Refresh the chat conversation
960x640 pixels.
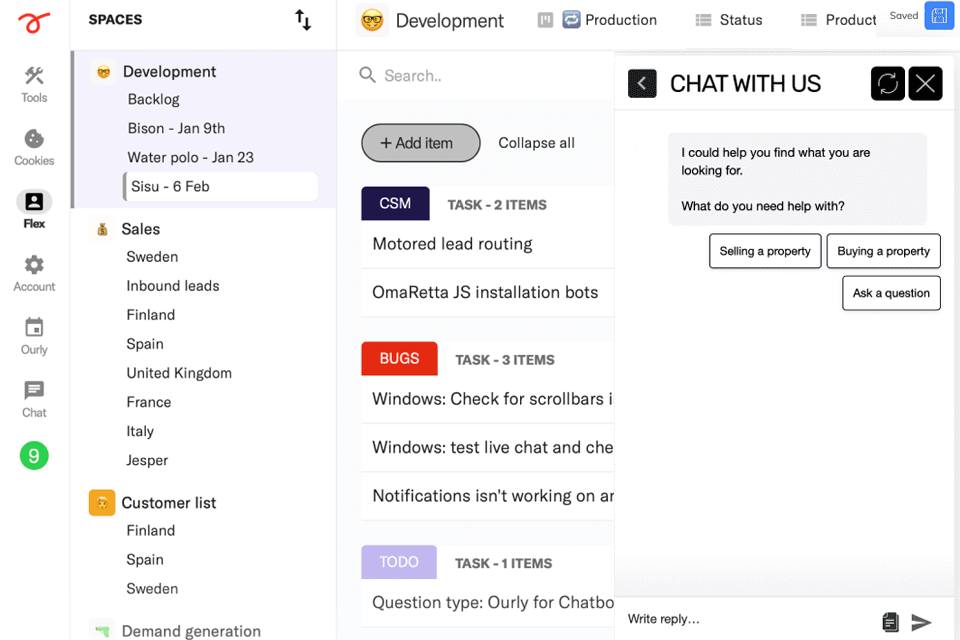887,83
